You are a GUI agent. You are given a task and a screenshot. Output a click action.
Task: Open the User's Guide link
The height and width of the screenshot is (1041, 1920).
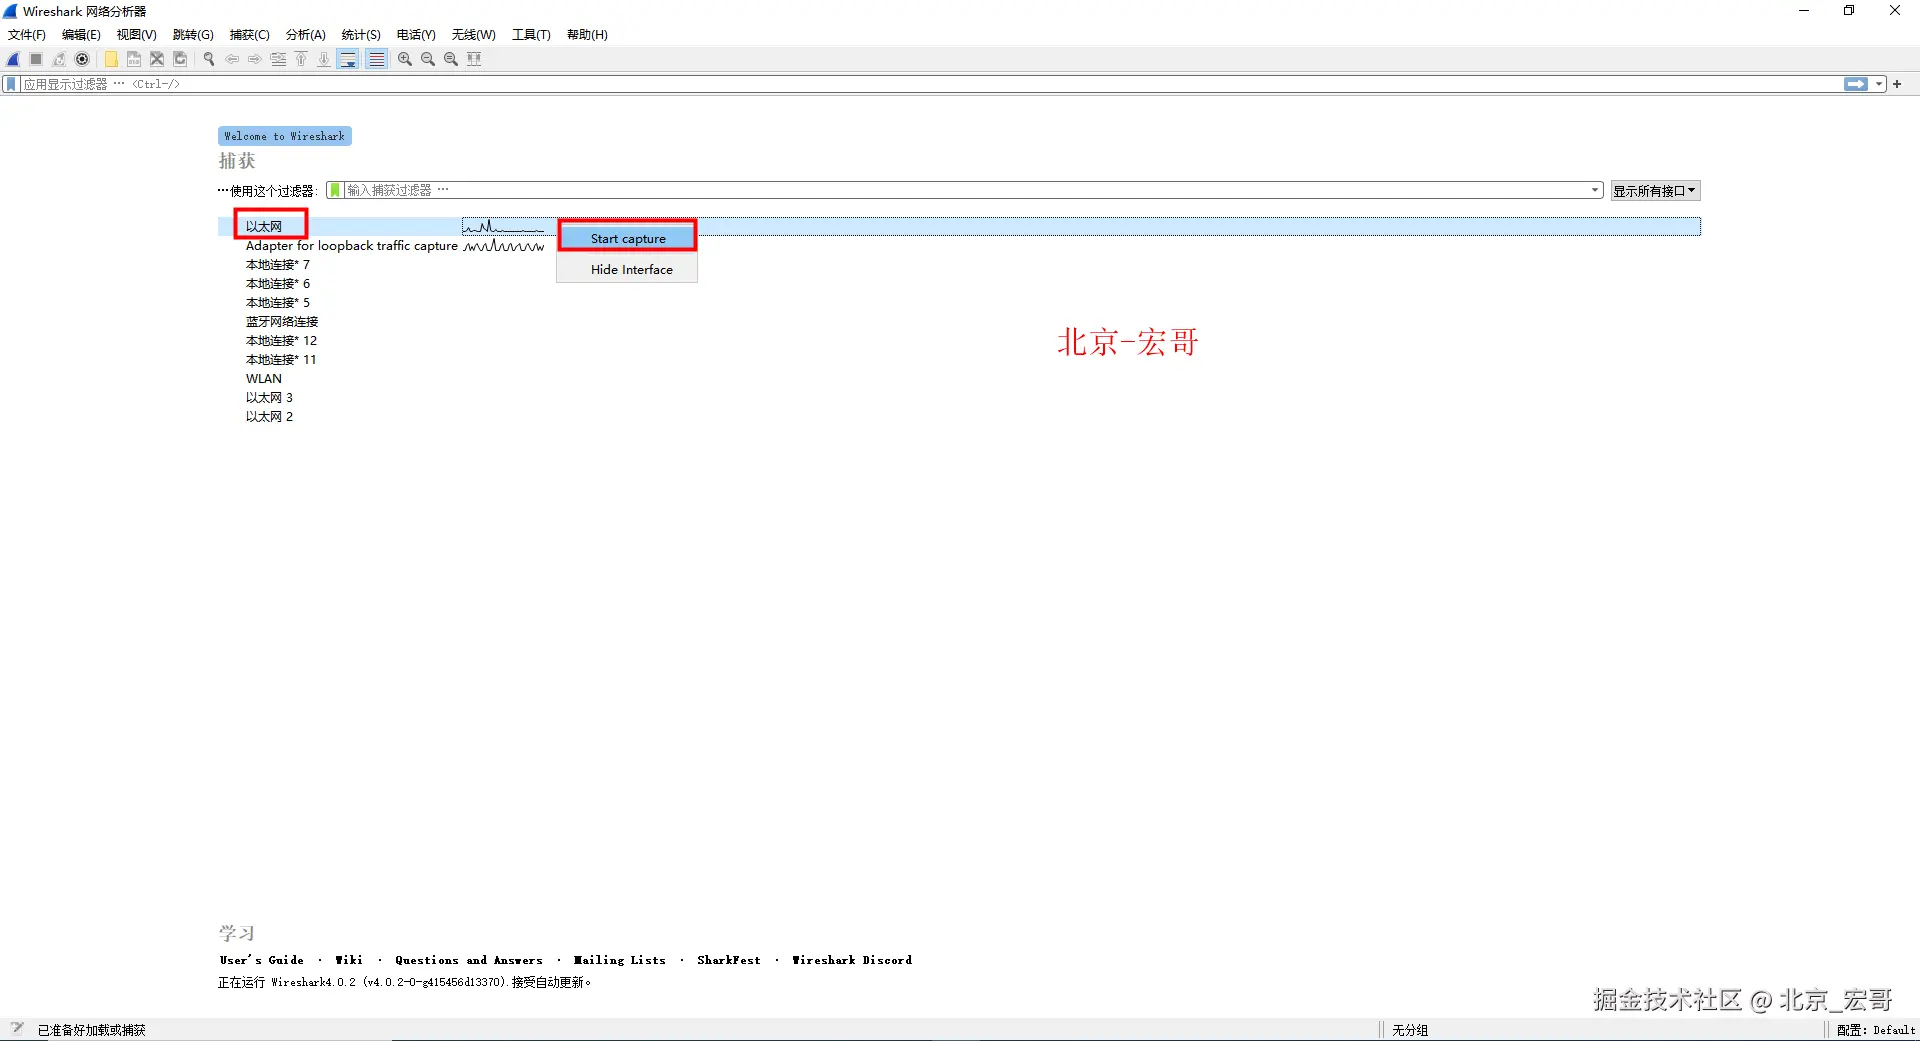[262, 960]
